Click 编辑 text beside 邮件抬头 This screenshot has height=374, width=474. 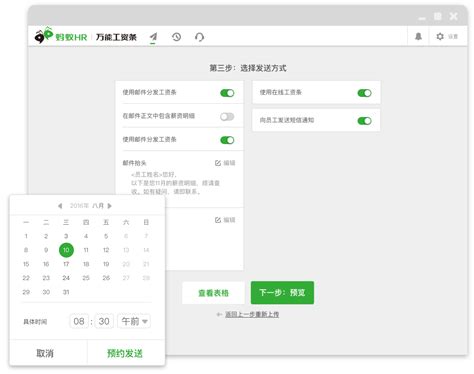pyautogui.click(x=229, y=163)
